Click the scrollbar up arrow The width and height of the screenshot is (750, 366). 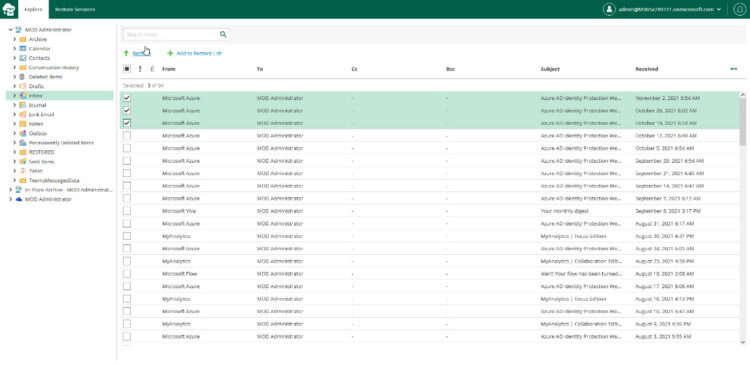point(742,94)
